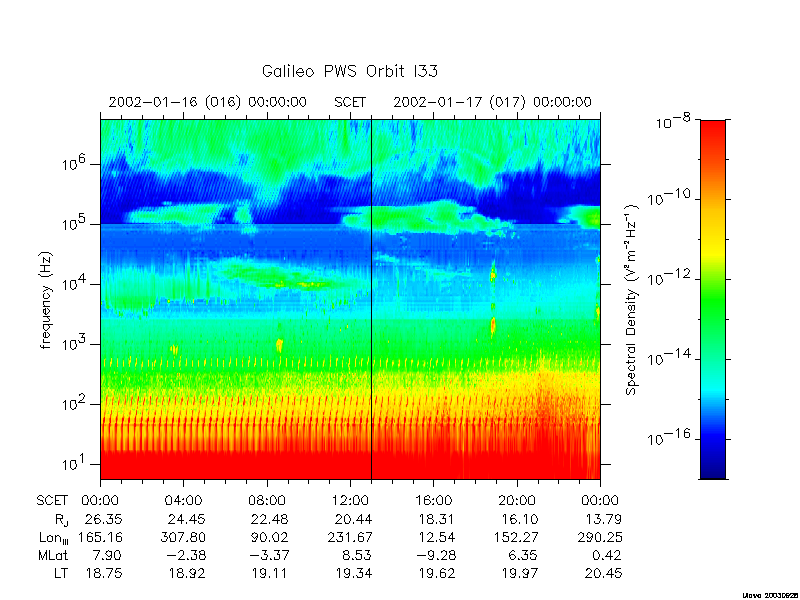Viewport: 800px width, 600px height.
Task: Click the longitude value 231.67
Action: (350, 537)
